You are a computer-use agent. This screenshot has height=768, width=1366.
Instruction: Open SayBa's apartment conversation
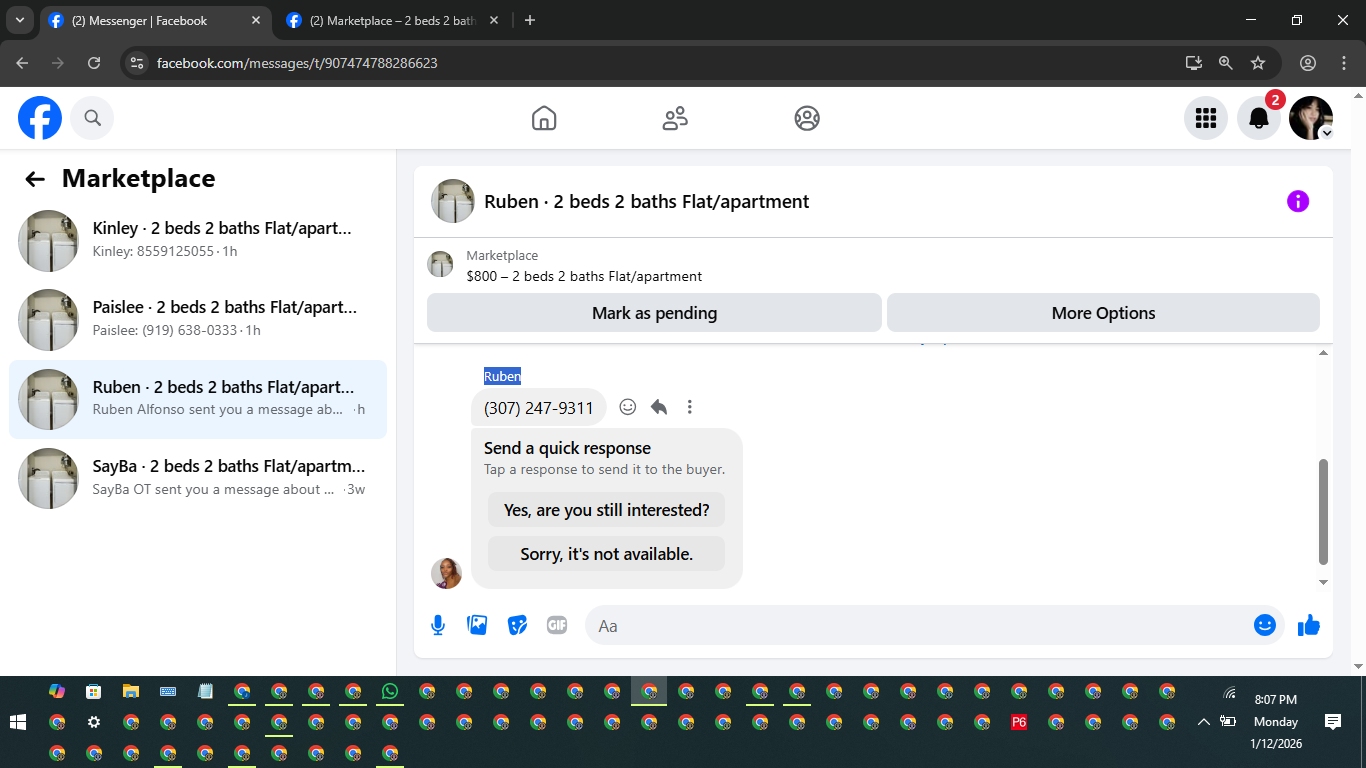[x=198, y=479]
